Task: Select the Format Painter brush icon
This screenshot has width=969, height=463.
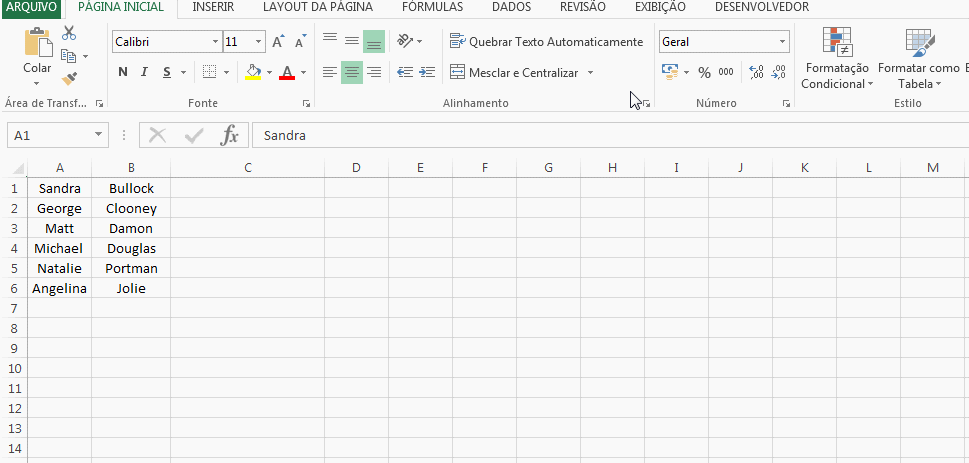Action: [x=69, y=78]
